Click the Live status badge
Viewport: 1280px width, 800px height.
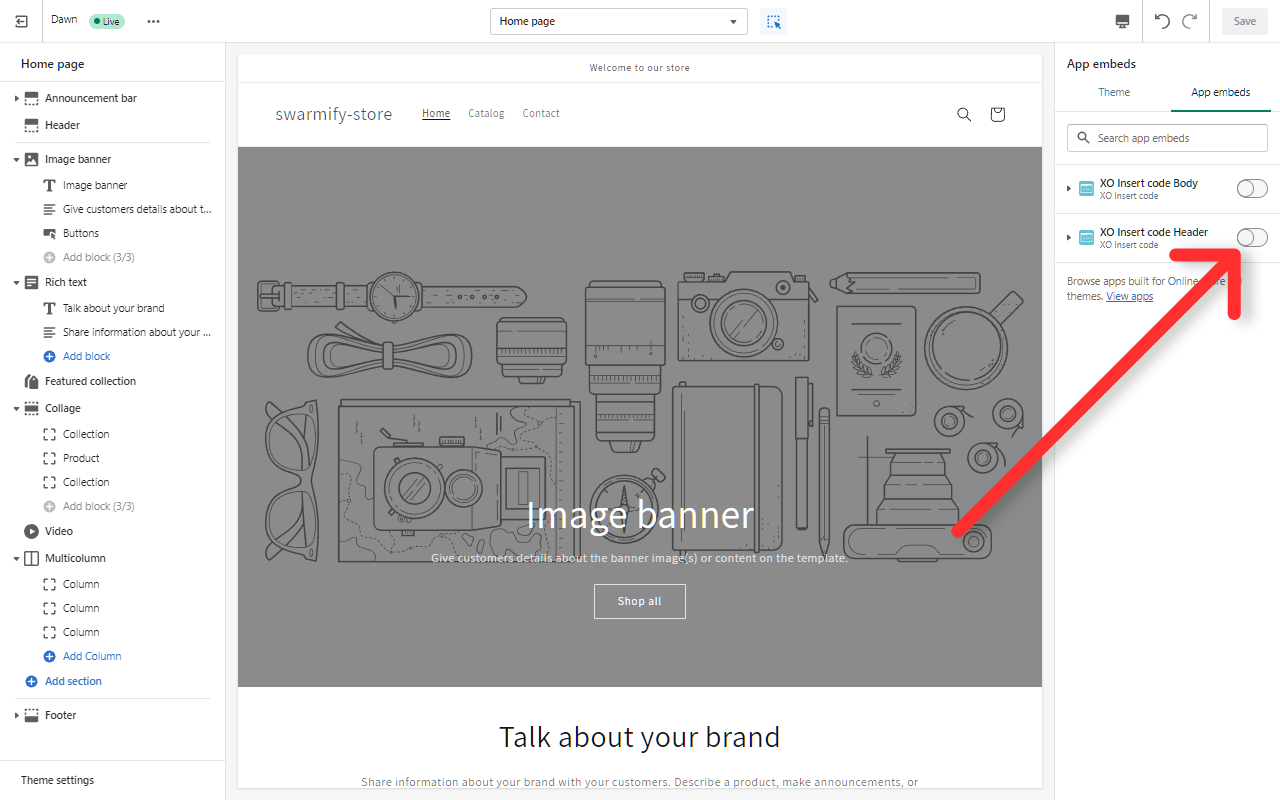click(107, 21)
